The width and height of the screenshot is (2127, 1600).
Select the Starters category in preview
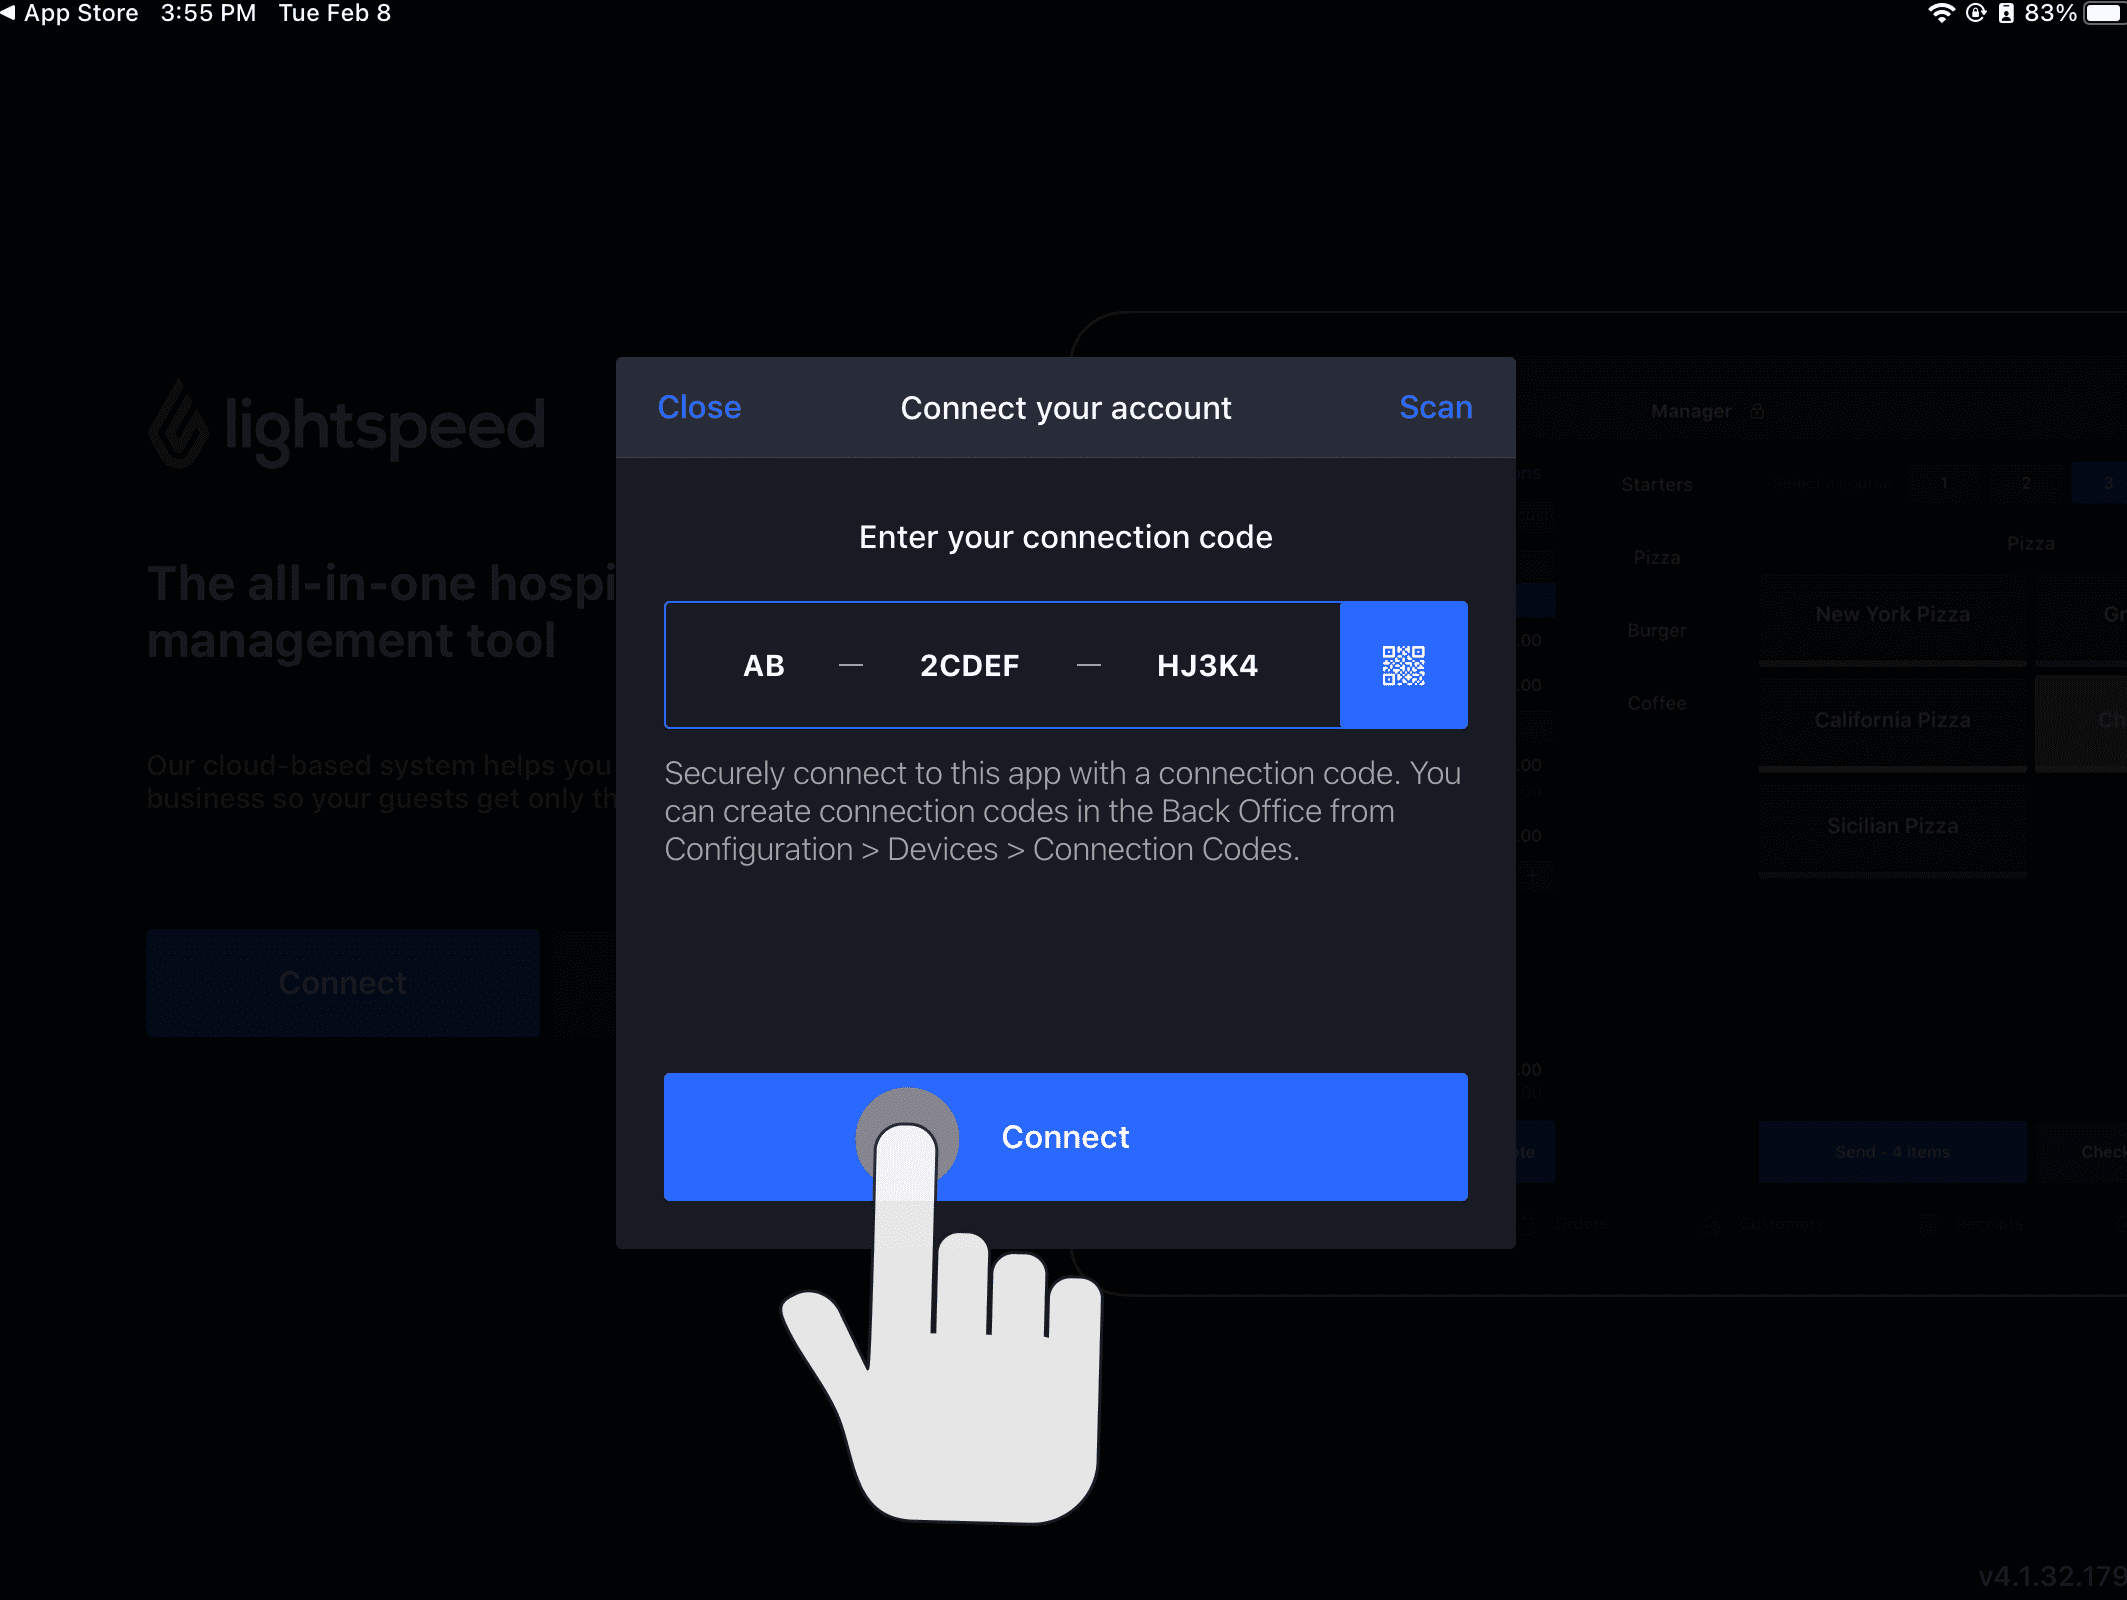click(1656, 485)
